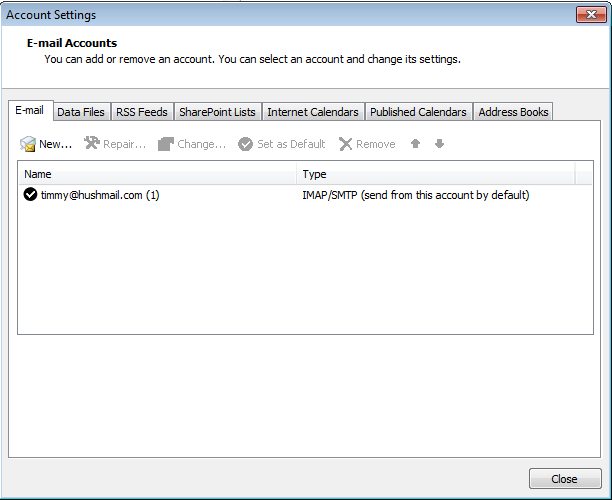612x500 pixels.
Task: Select the SharePoint Lists tab
Action: tap(217, 112)
